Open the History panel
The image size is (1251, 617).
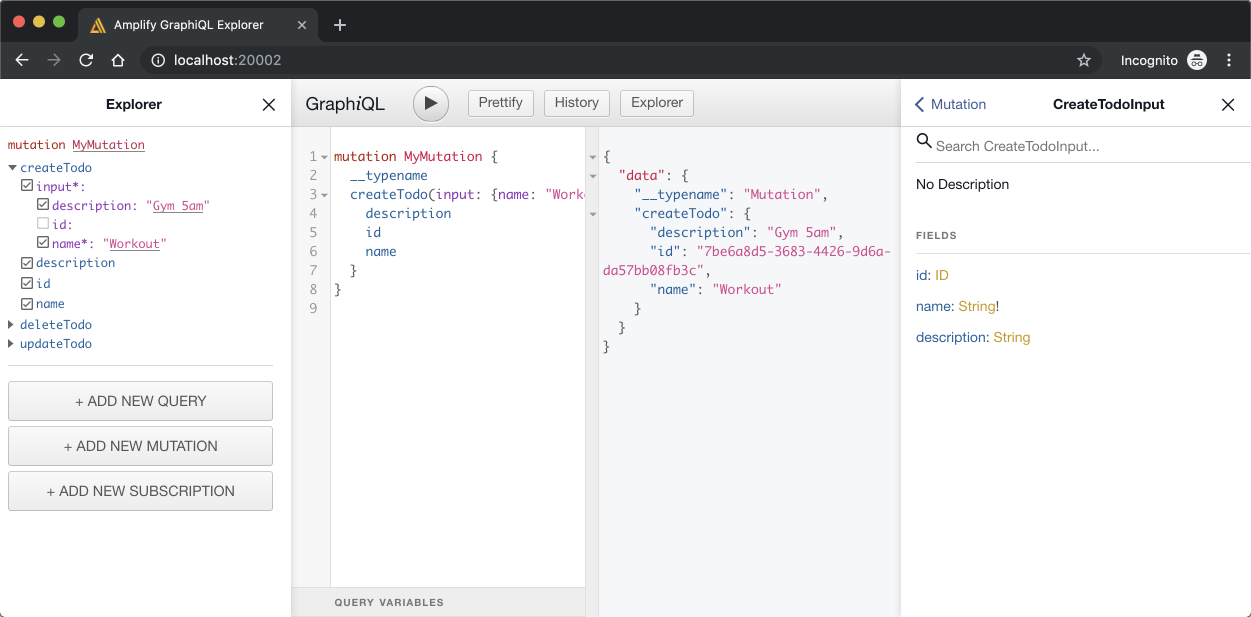click(x=576, y=103)
